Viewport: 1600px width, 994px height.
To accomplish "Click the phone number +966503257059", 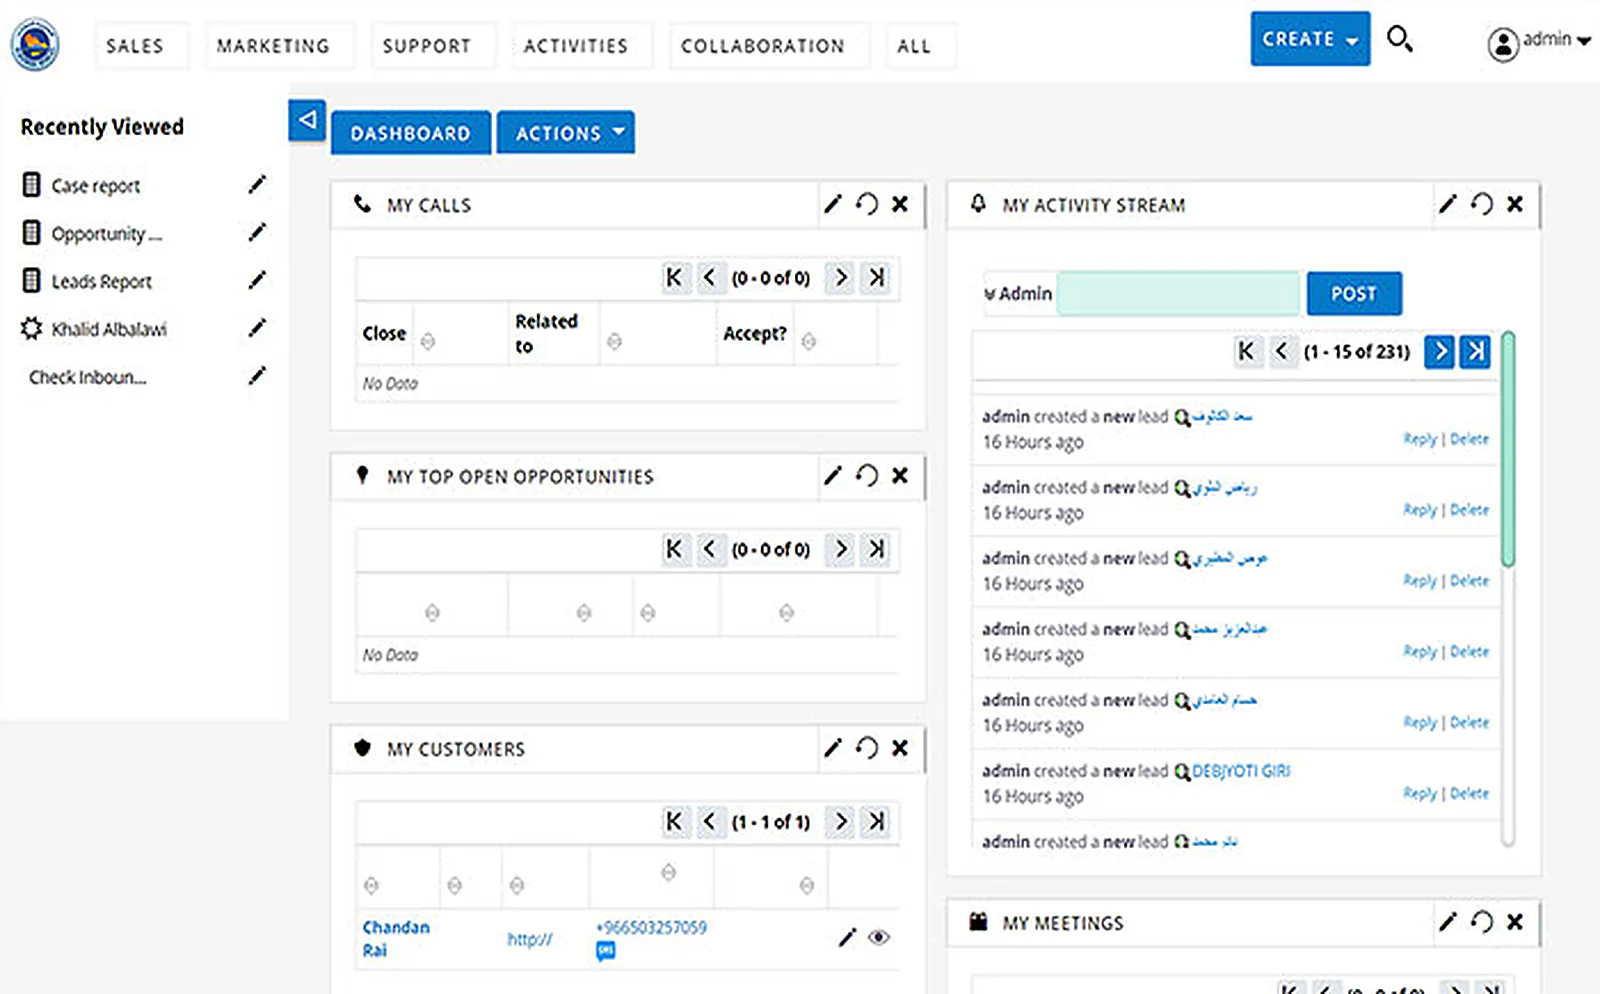I will 651,927.
